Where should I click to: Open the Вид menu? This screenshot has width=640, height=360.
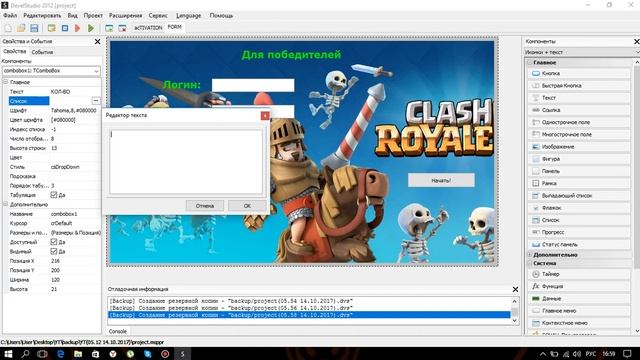coord(73,16)
